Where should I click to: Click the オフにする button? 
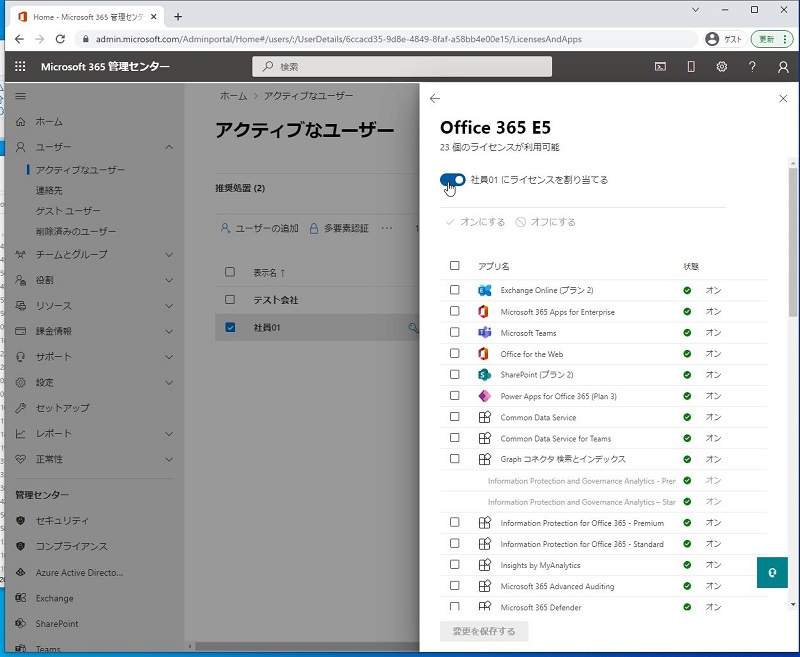[545, 222]
